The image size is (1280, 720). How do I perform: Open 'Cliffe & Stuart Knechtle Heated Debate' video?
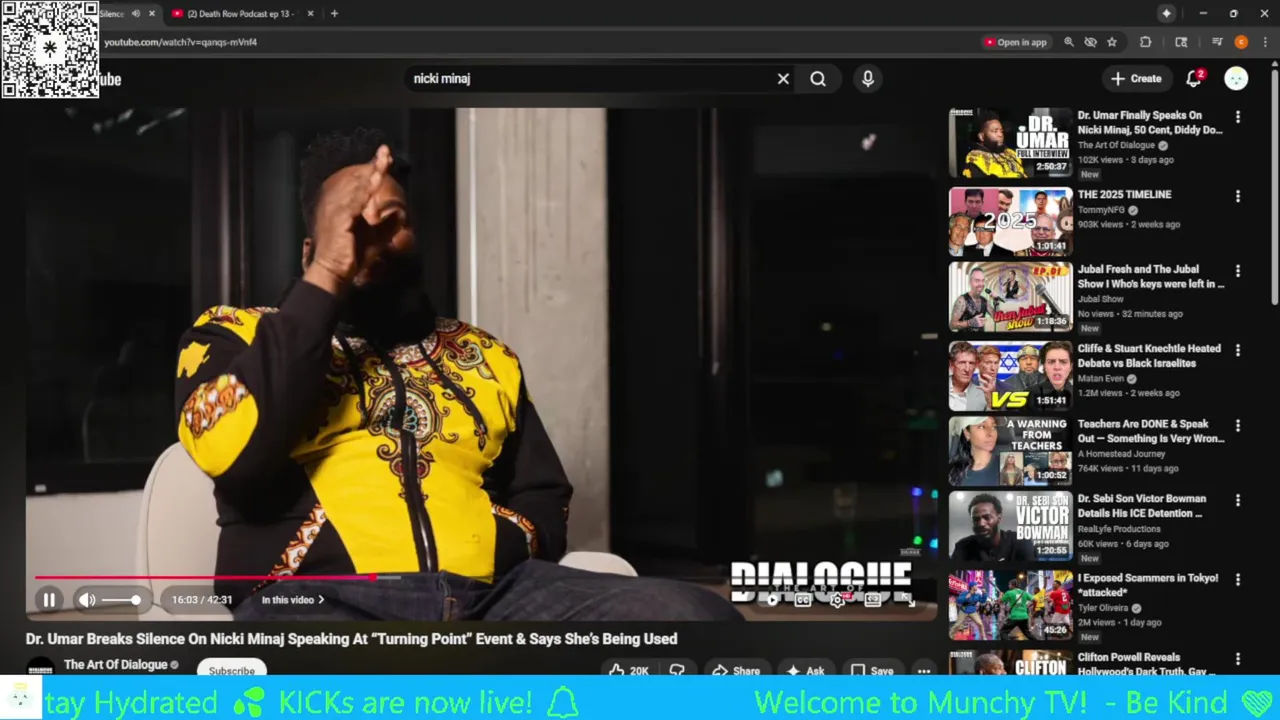click(x=1149, y=356)
